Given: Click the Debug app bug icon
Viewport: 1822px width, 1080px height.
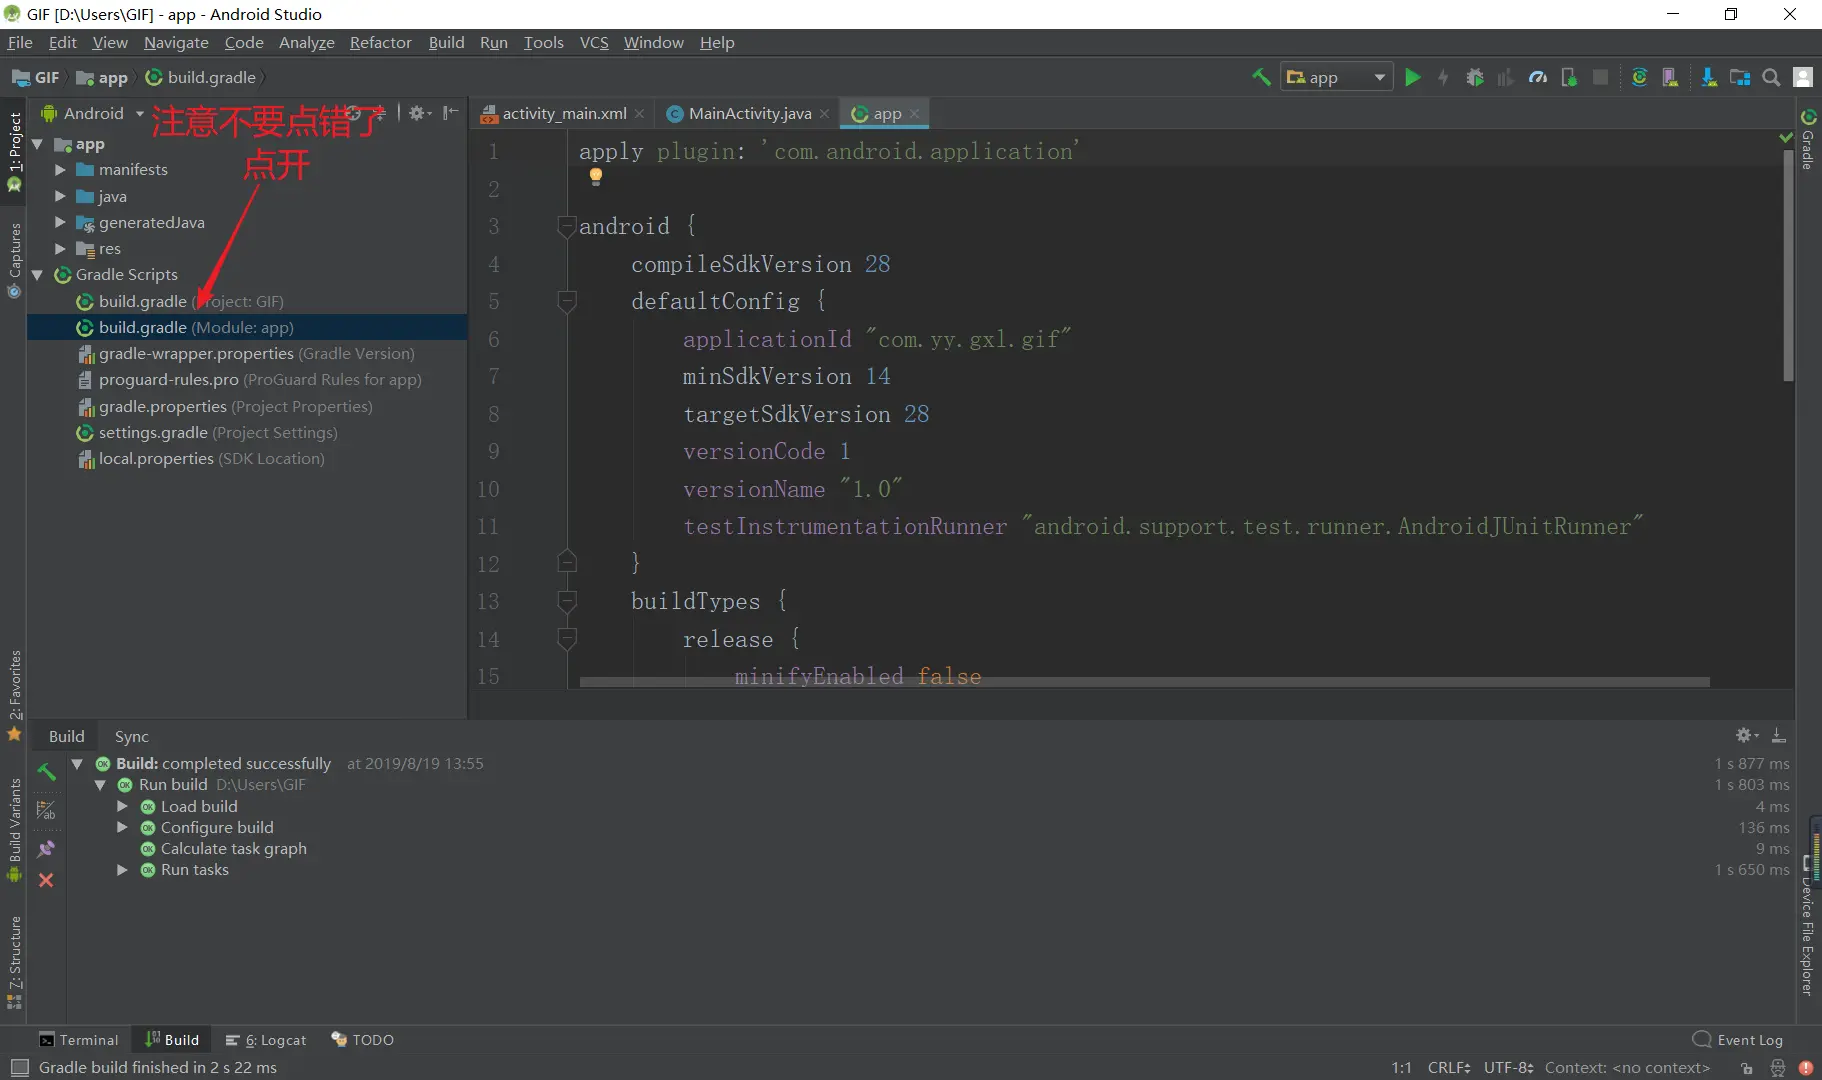Looking at the screenshot, I should (x=1474, y=78).
